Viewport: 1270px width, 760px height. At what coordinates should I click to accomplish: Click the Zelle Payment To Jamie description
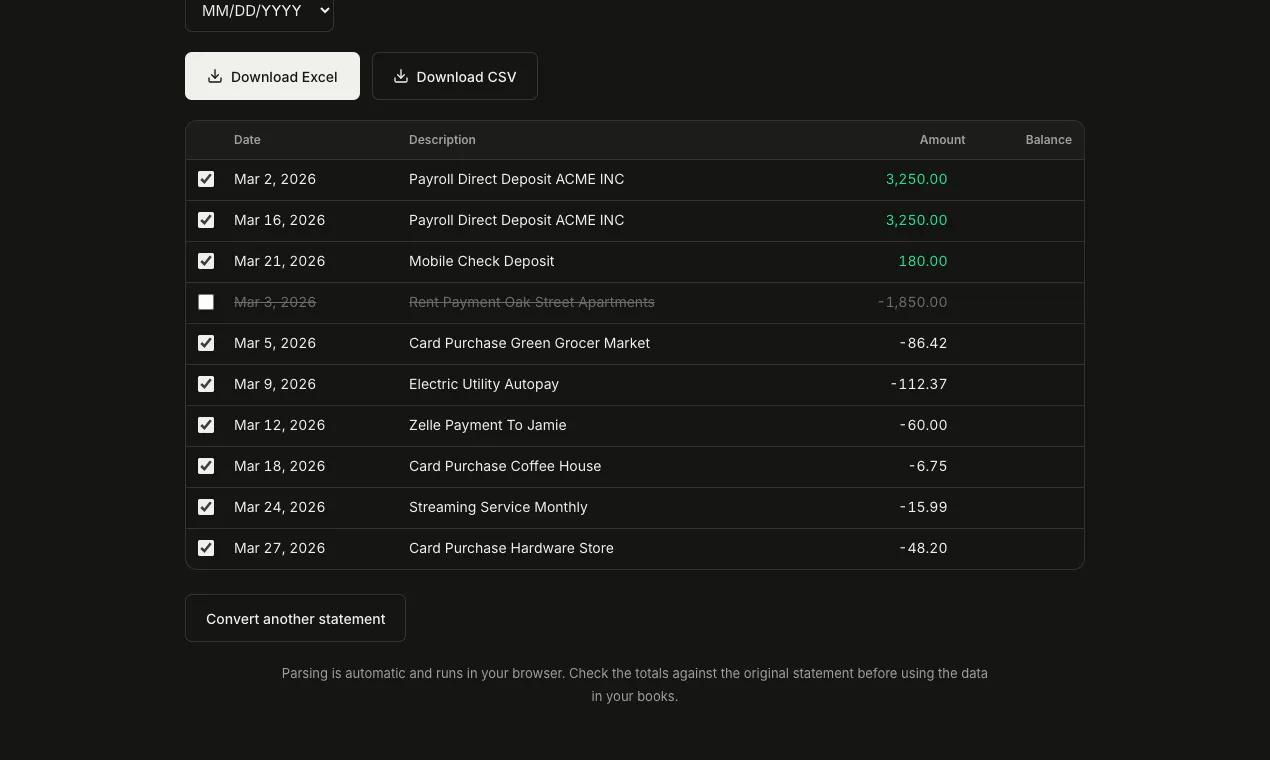(x=487, y=425)
